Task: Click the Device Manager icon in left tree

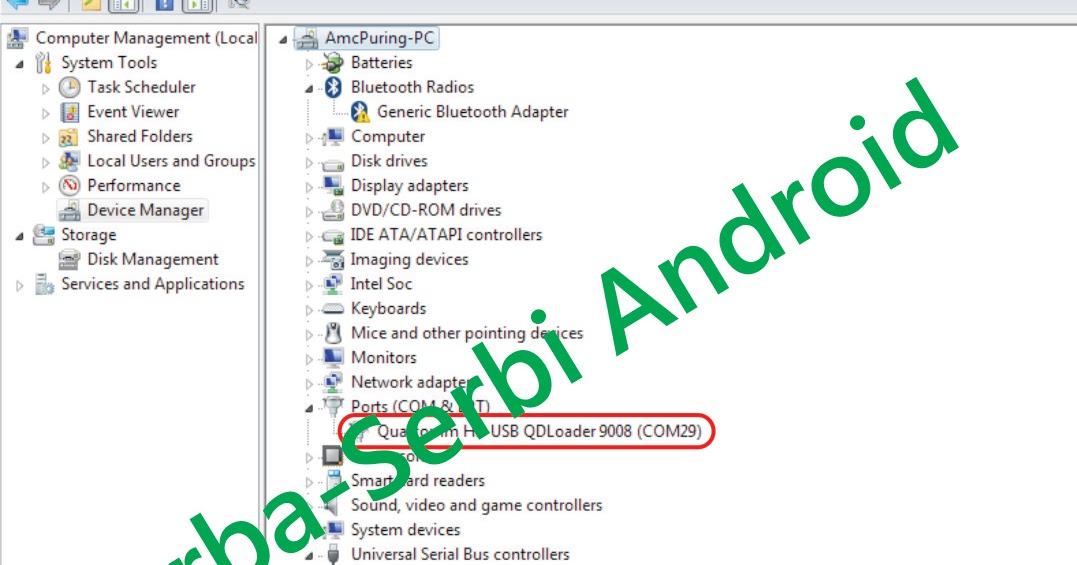Action: click(x=69, y=211)
